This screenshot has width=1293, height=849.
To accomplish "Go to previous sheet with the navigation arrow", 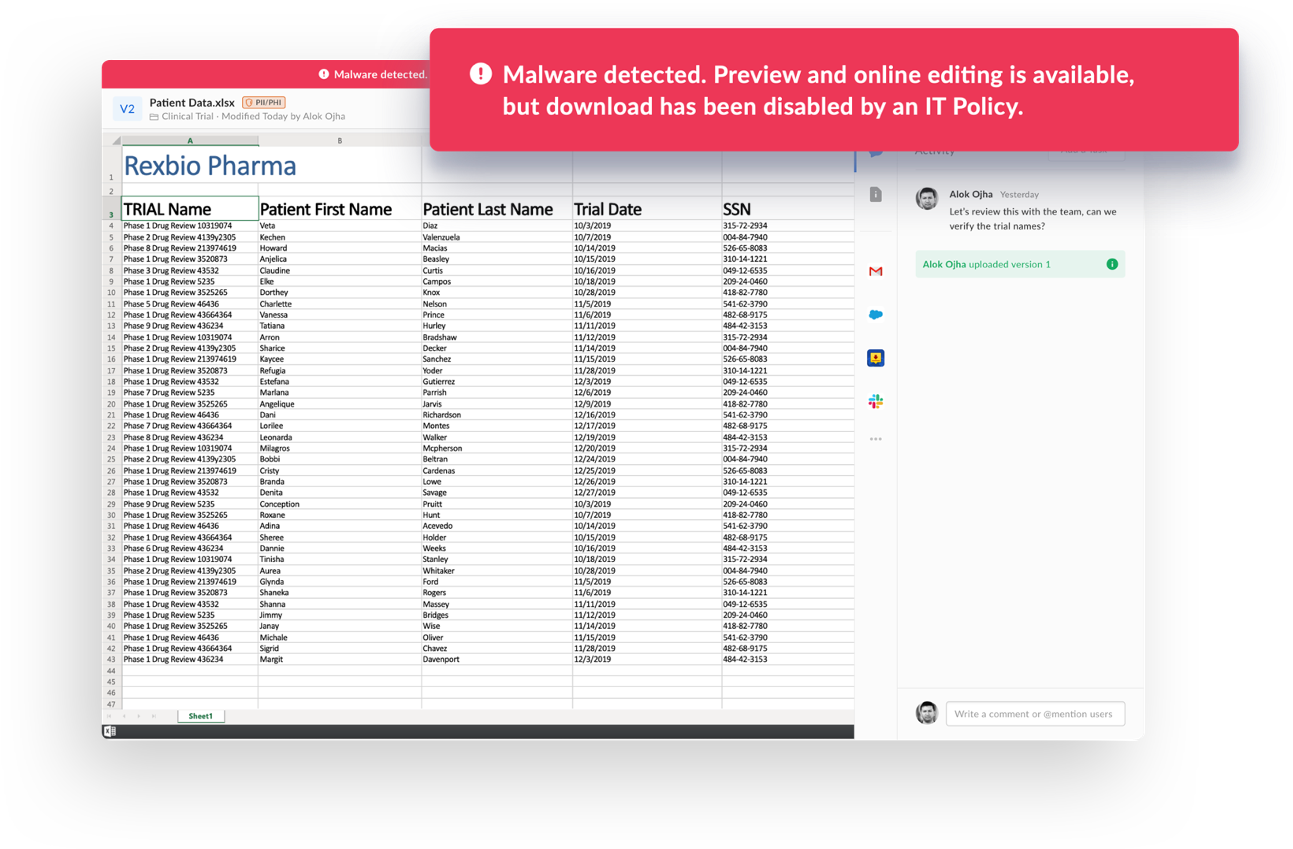I will [x=124, y=716].
